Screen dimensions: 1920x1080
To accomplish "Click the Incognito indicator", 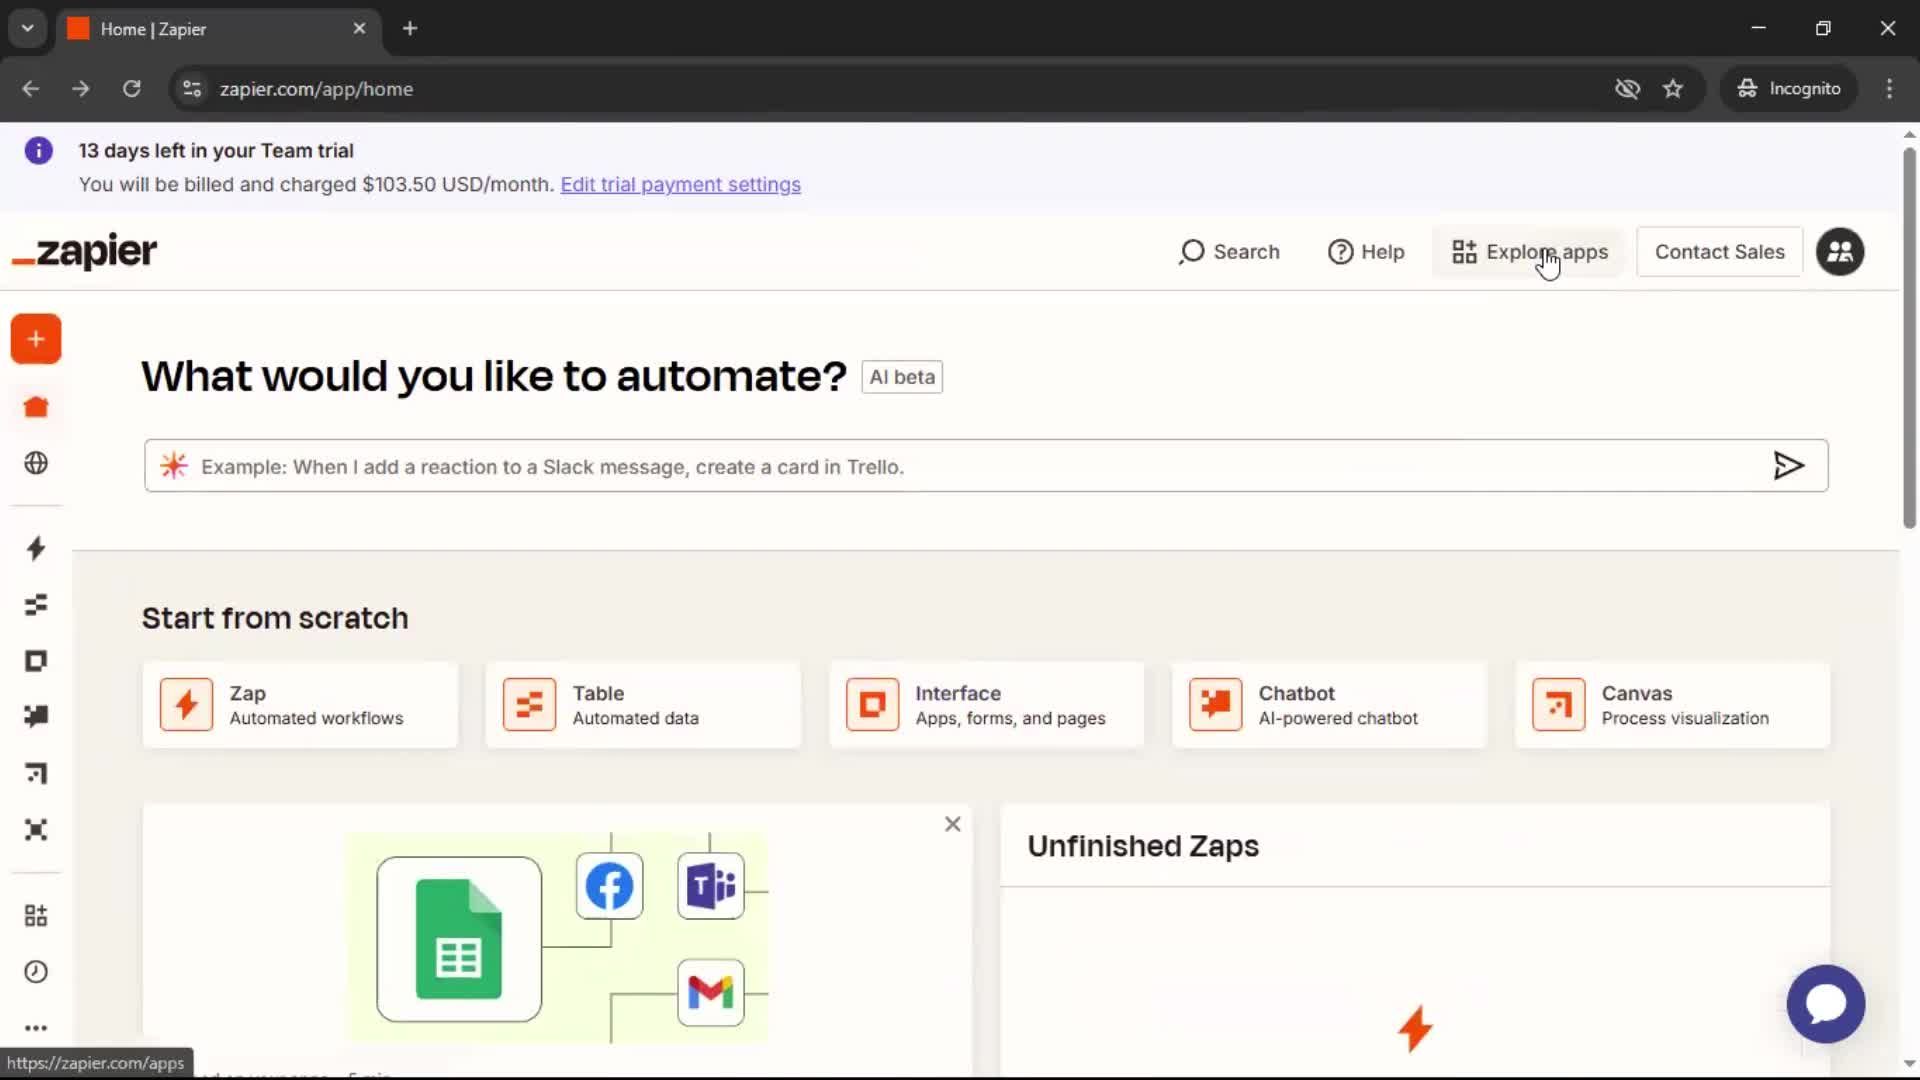I will tap(1789, 89).
